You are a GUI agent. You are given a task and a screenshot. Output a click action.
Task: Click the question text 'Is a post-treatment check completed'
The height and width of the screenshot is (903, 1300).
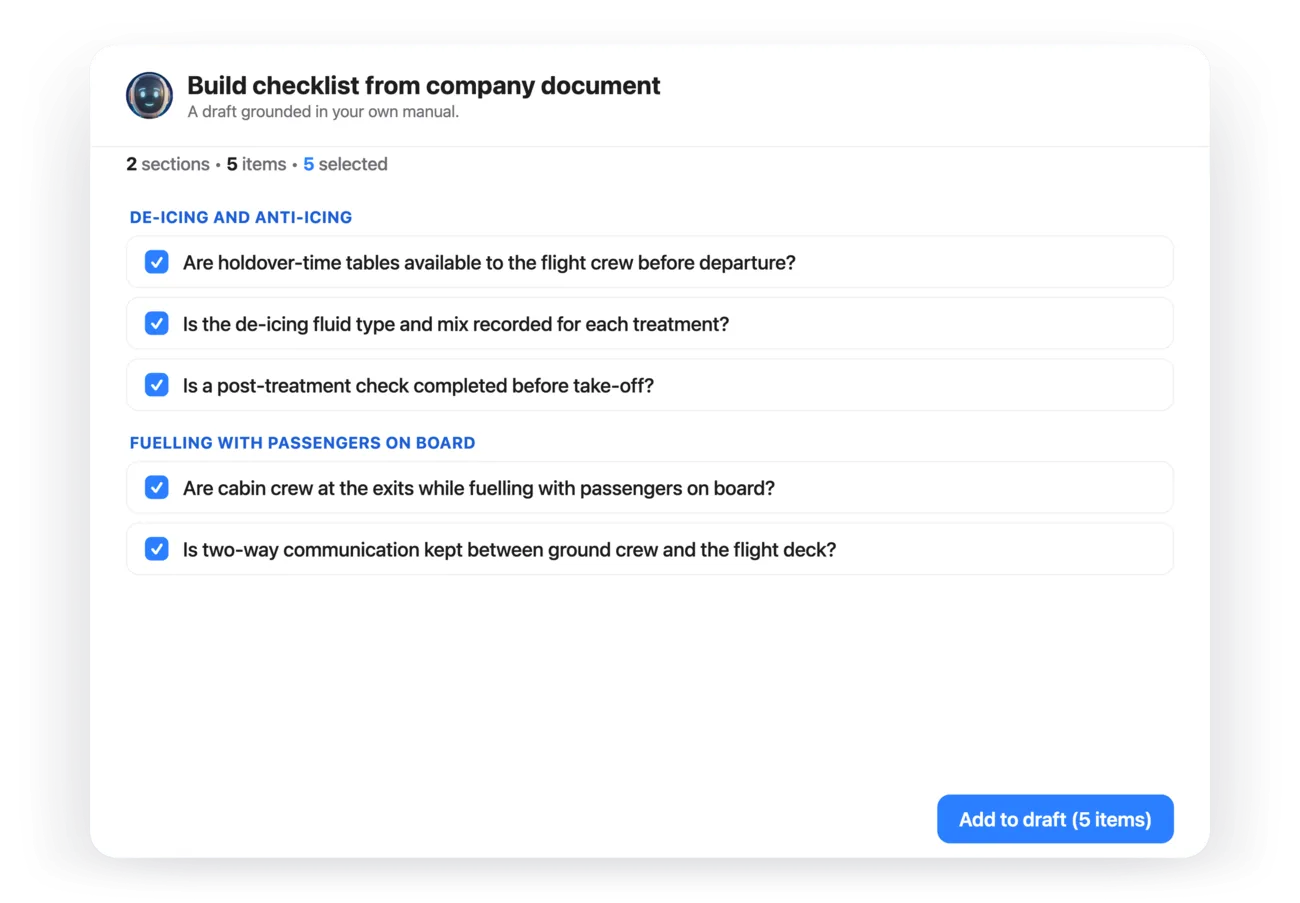click(x=418, y=386)
